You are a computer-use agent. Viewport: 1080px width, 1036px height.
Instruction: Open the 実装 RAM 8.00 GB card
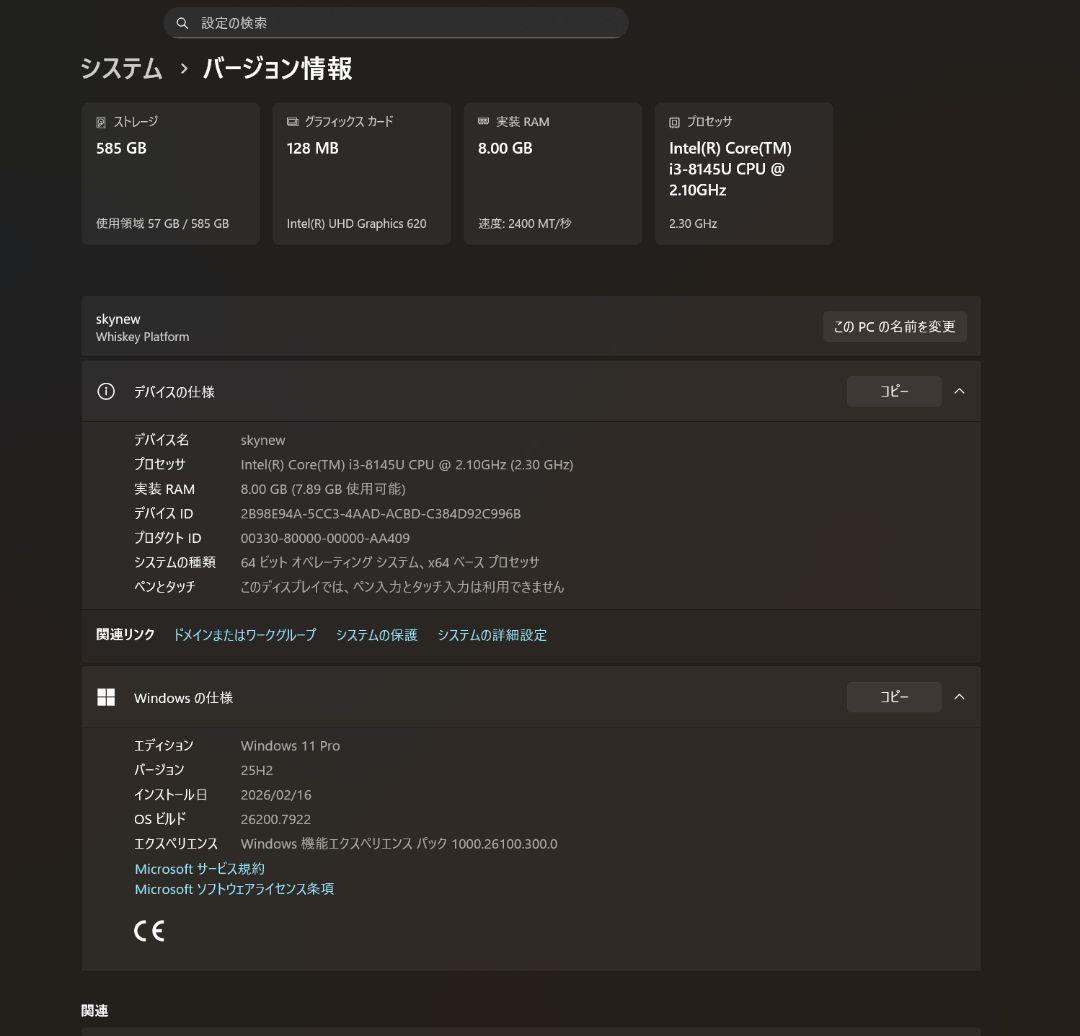click(552, 174)
